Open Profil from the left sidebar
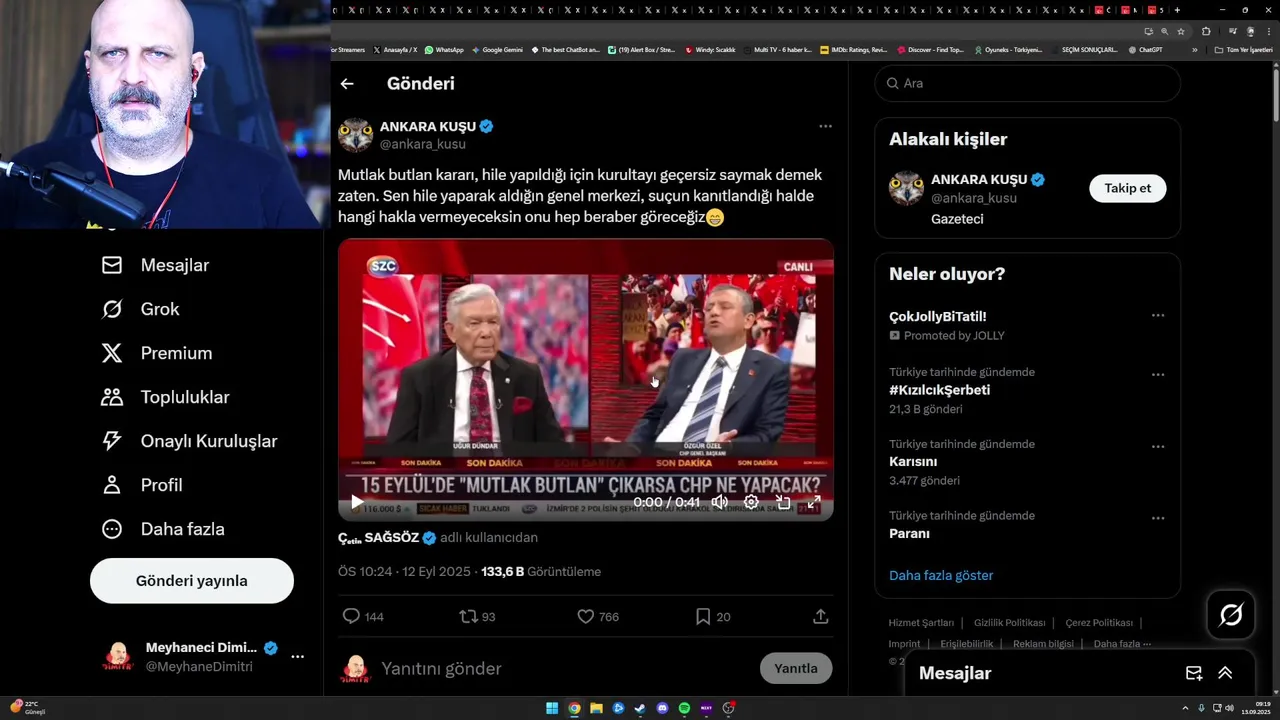Image resolution: width=1280 pixels, height=720 pixels. click(x=142, y=485)
